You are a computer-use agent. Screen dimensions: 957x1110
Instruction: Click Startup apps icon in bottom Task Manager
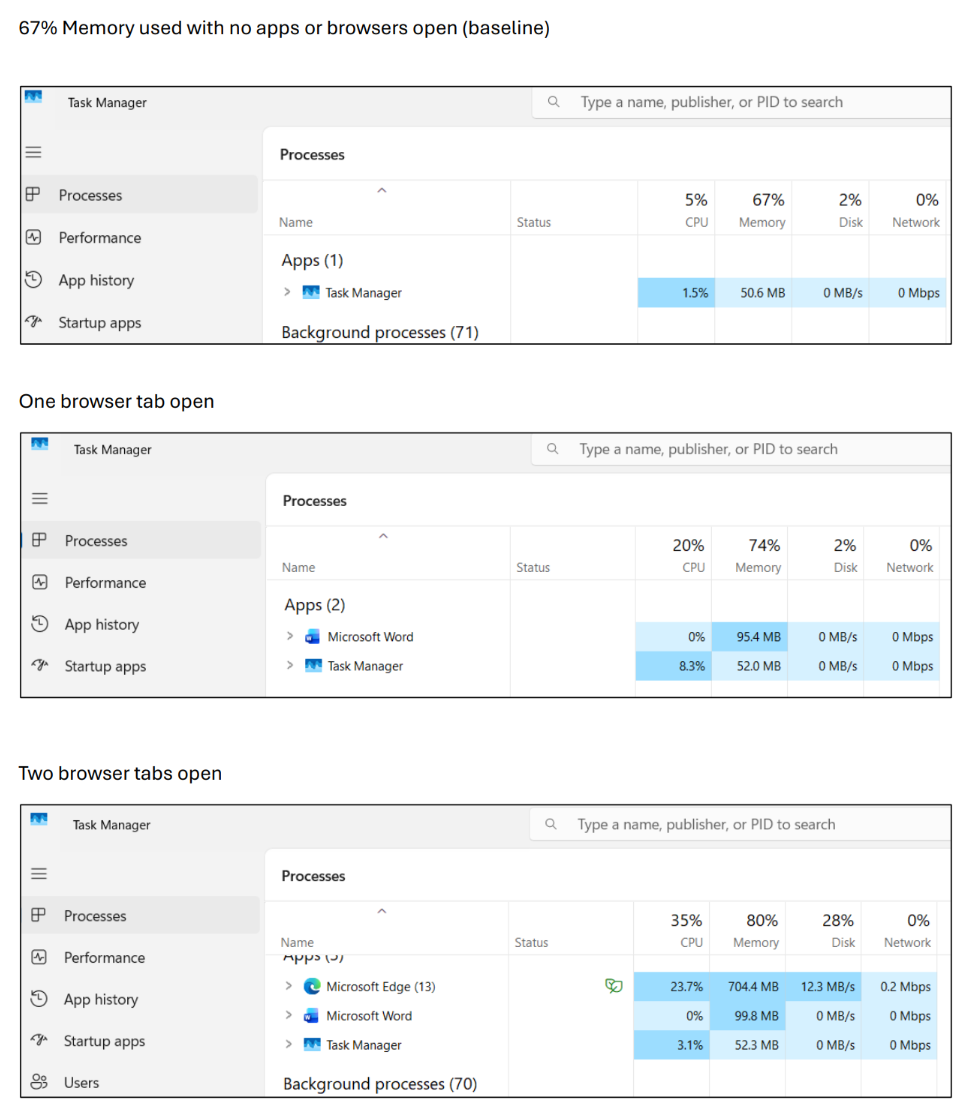[39, 1040]
